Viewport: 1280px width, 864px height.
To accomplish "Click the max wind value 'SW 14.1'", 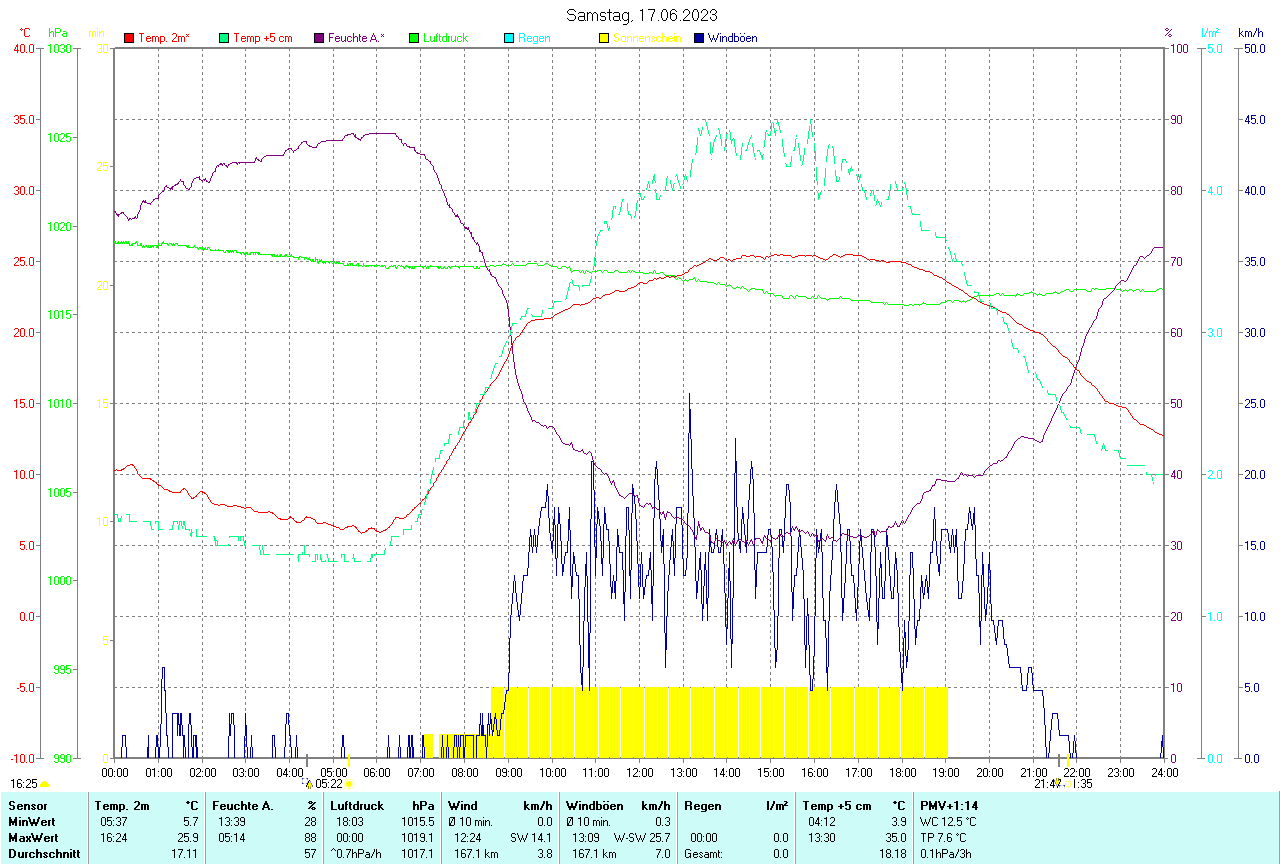I will [x=531, y=838].
